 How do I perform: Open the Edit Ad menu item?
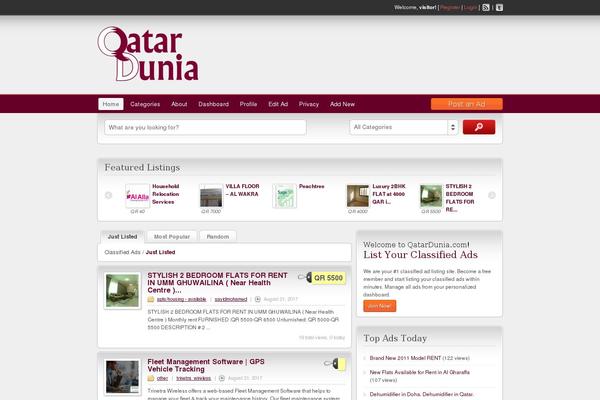pyautogui.click(x=278, y=104)
